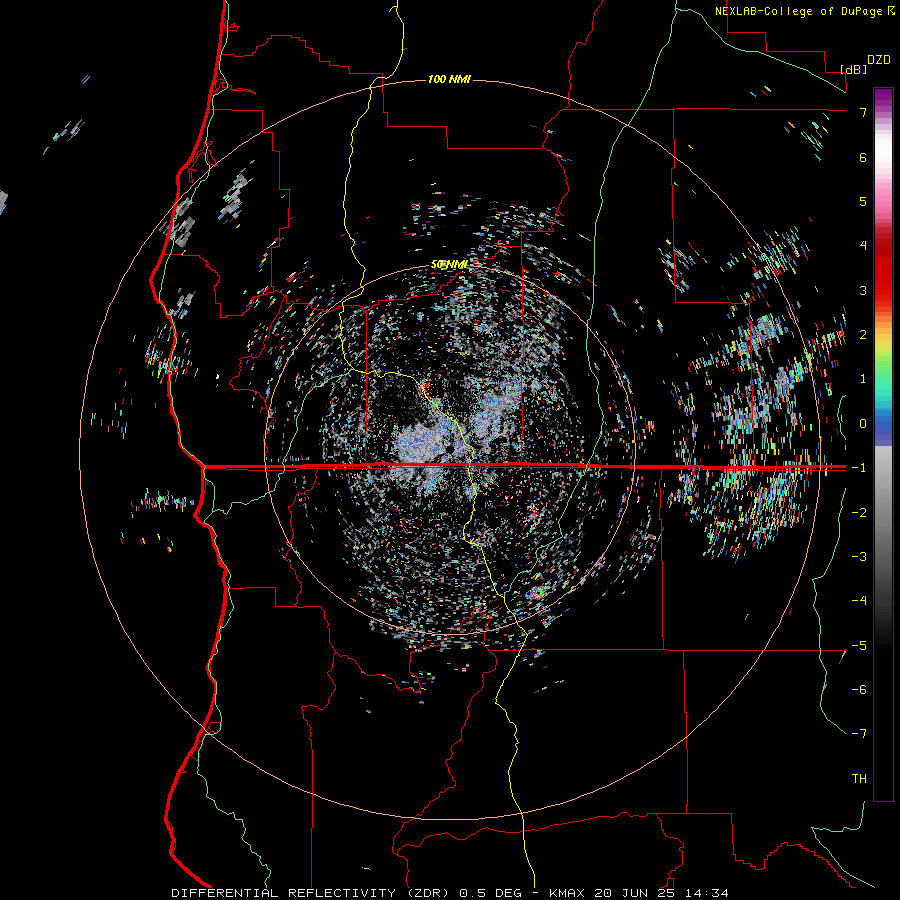Click the 3 value on the color scale

click(x=863, y=290)
